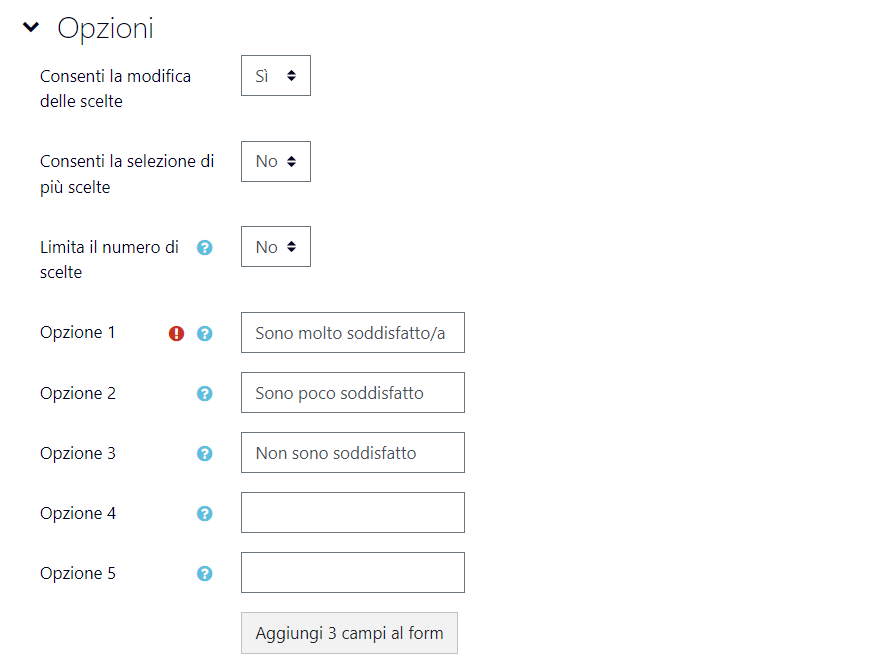Focus the Non sono soddisfatto field
Image resolution: width=877 pixels, height=658 pixels.
(353, 452)
